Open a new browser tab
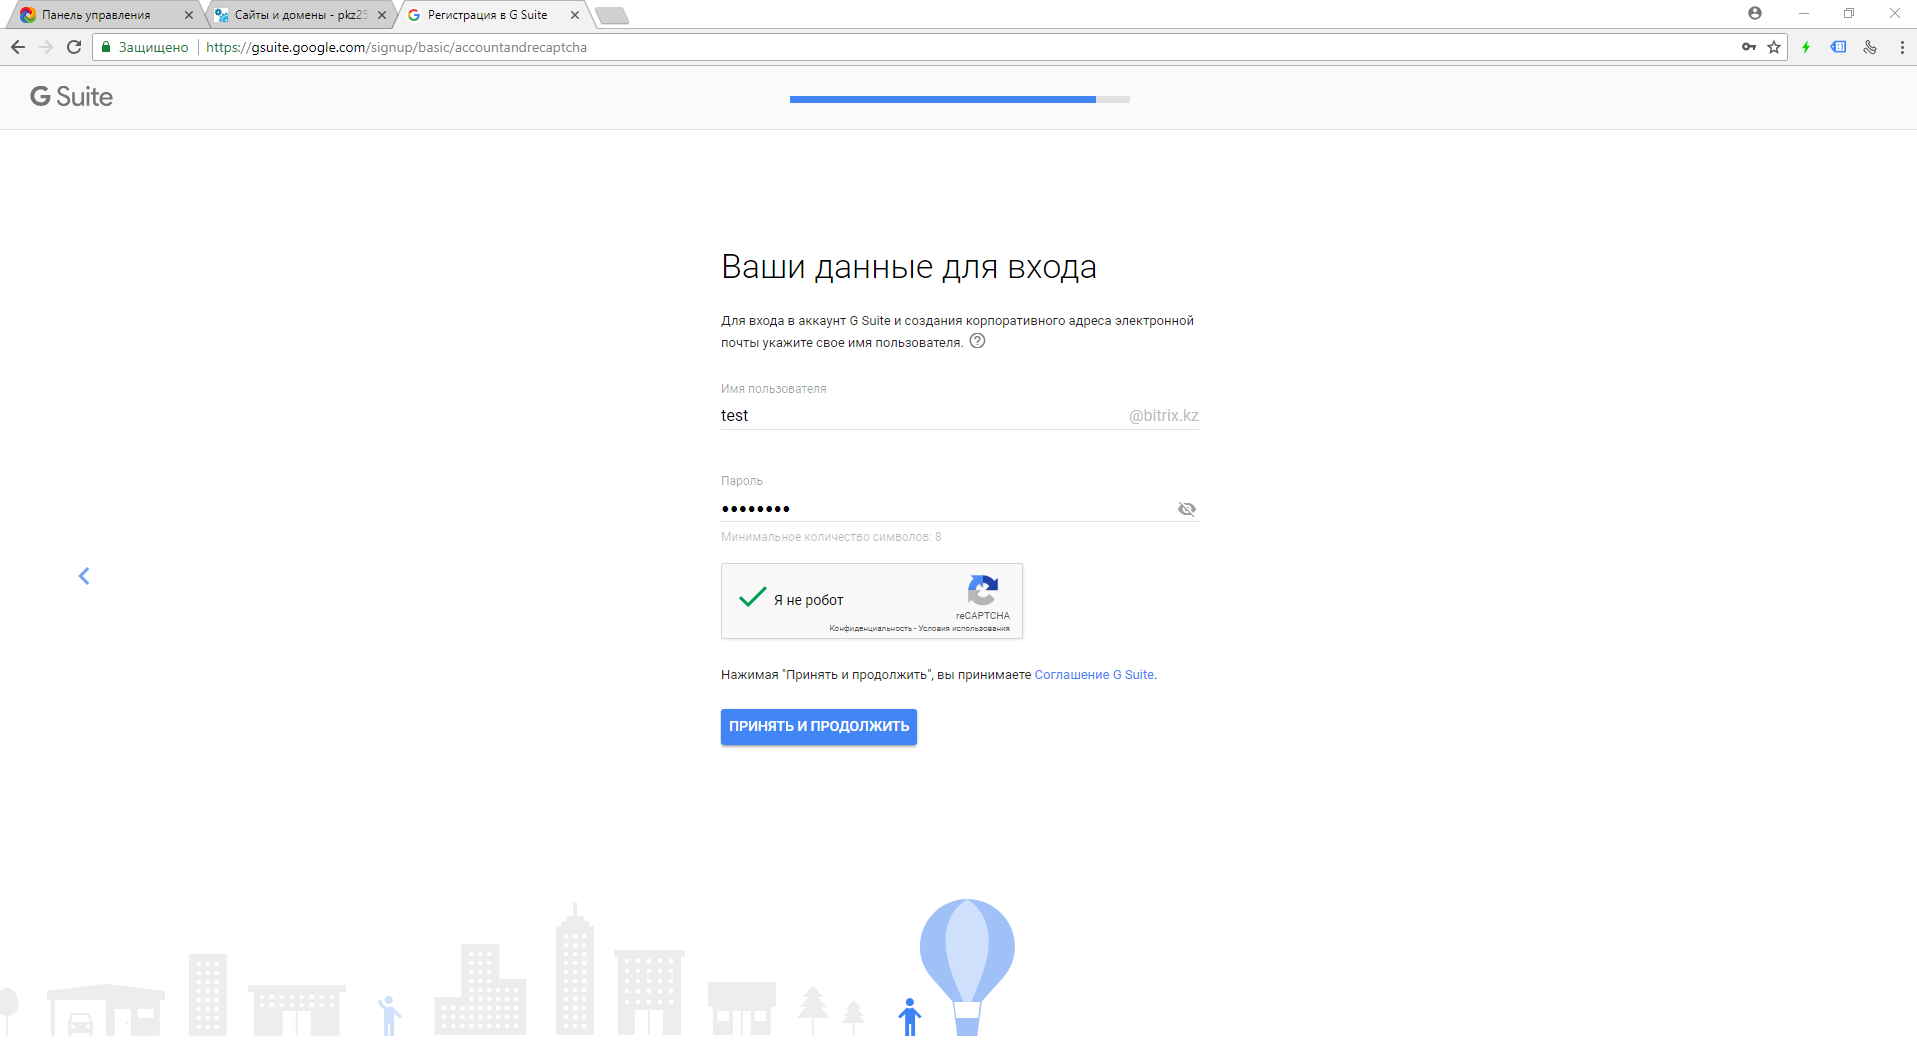1917x1040 pixels. coord(612,15)
